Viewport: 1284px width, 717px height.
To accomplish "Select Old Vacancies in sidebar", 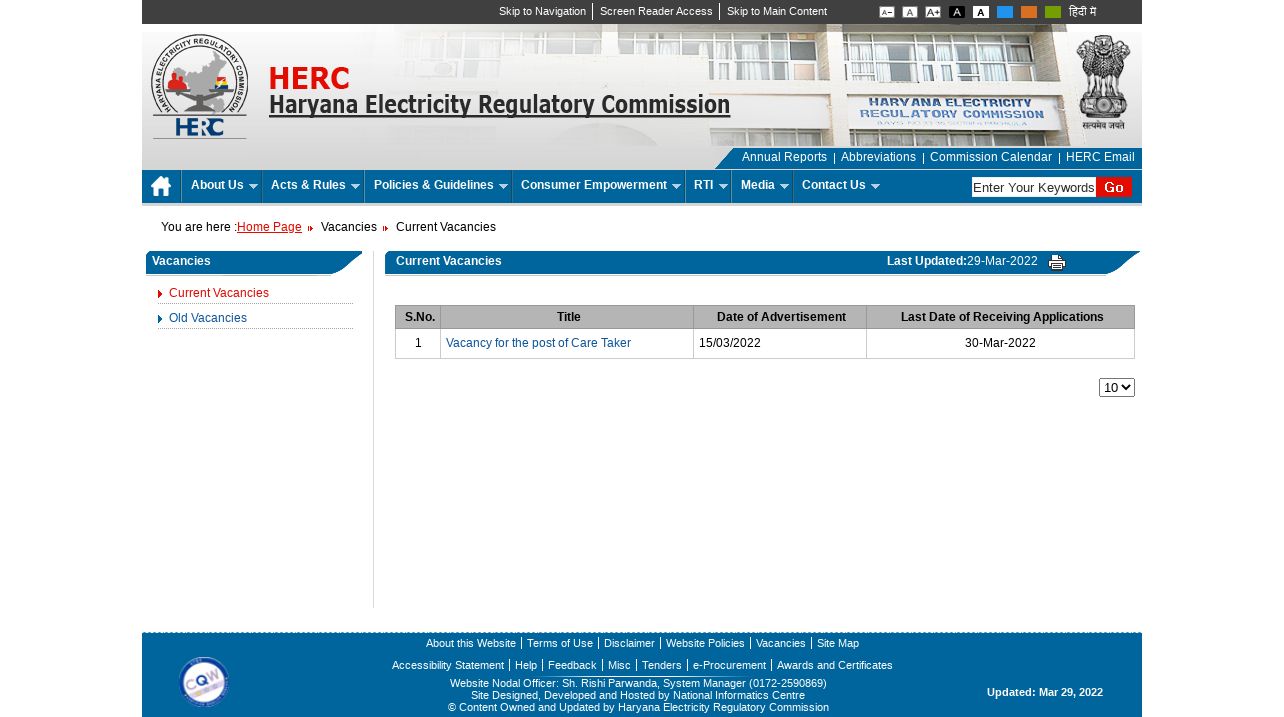I will pos(208,318).
